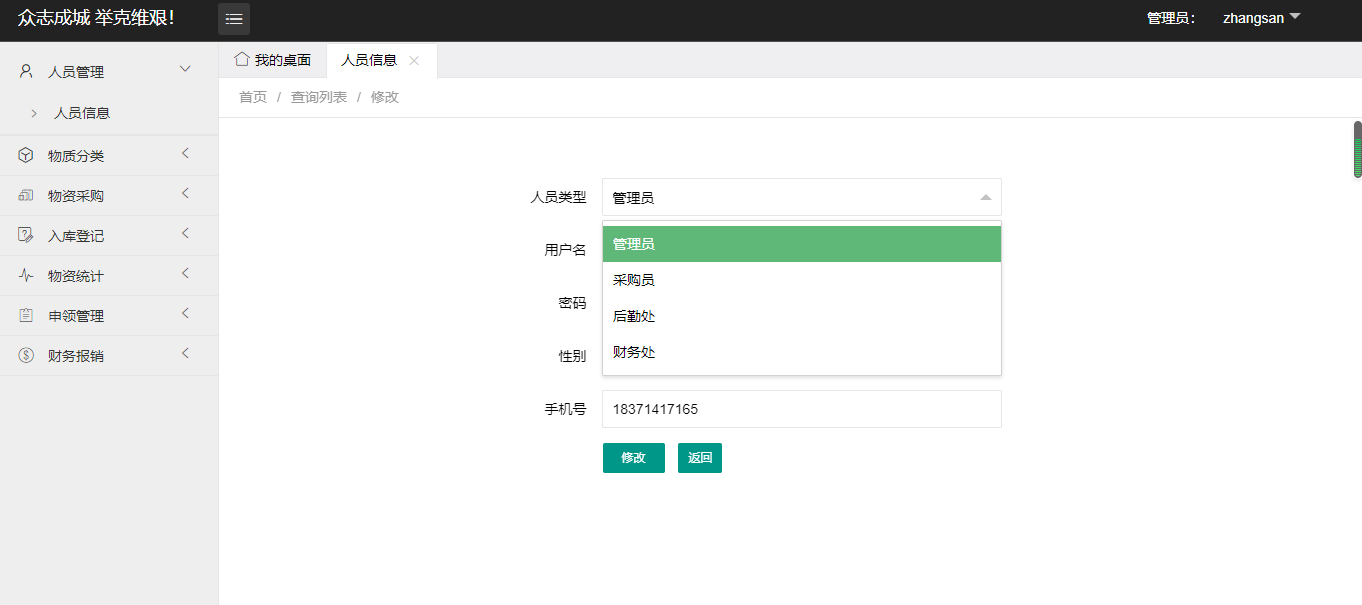Click the 物资采购 icon in sidebar
The height and width of the screenshot is (605, 1362).
pos(26,196)
